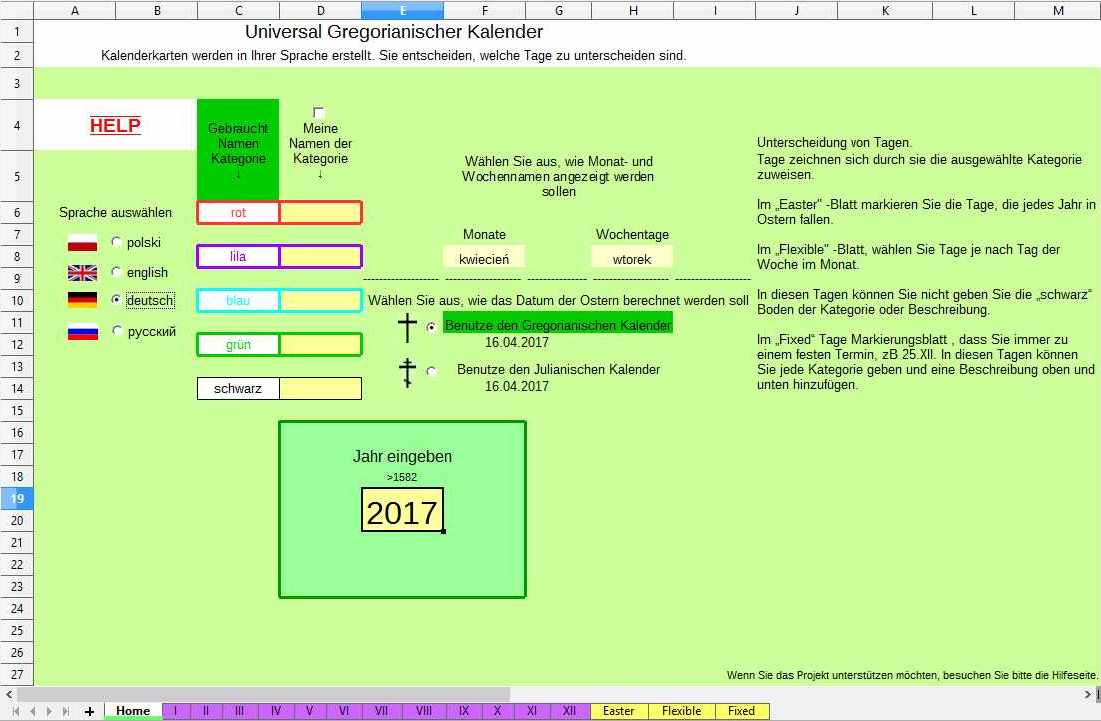Click the Orthodox cross icon
1101x721 pixels.
point(407,371)
